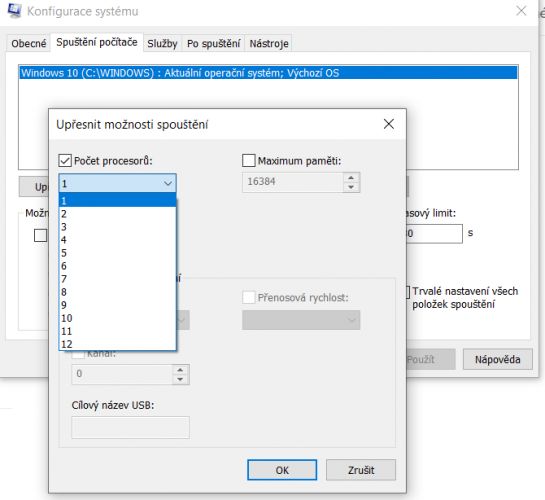Close the Upřesnit možnosti spouštění dialog
This screenshot has width=545, height=500.
coord(389,124)
